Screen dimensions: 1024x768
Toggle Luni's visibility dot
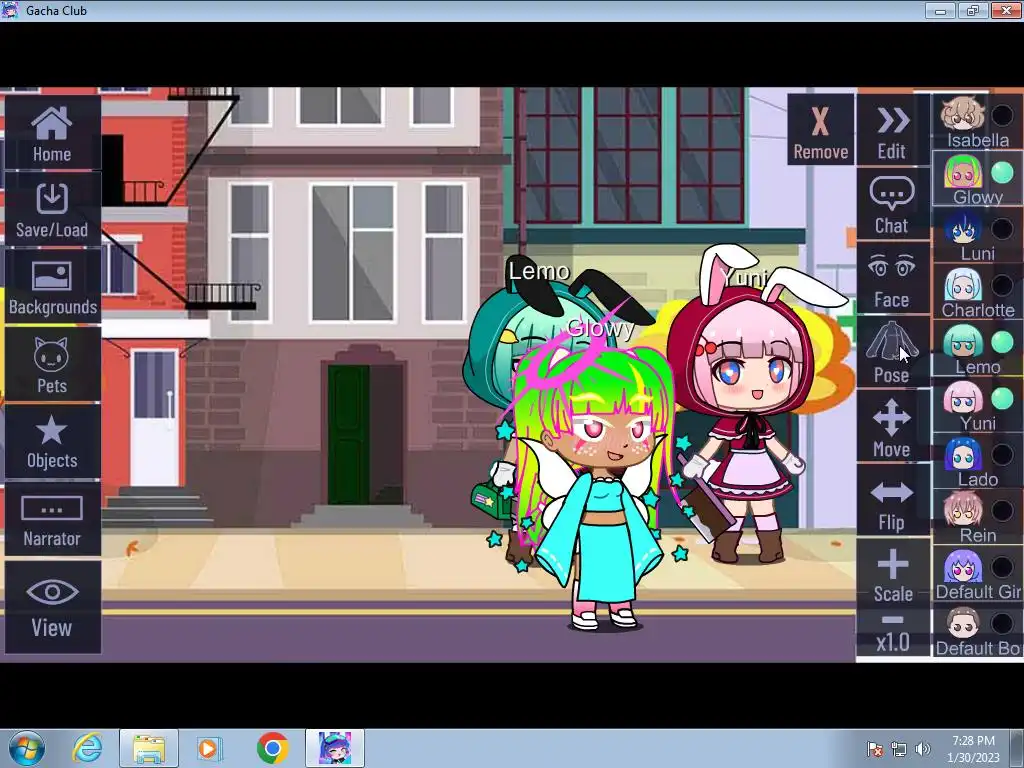pos(1002,229)
